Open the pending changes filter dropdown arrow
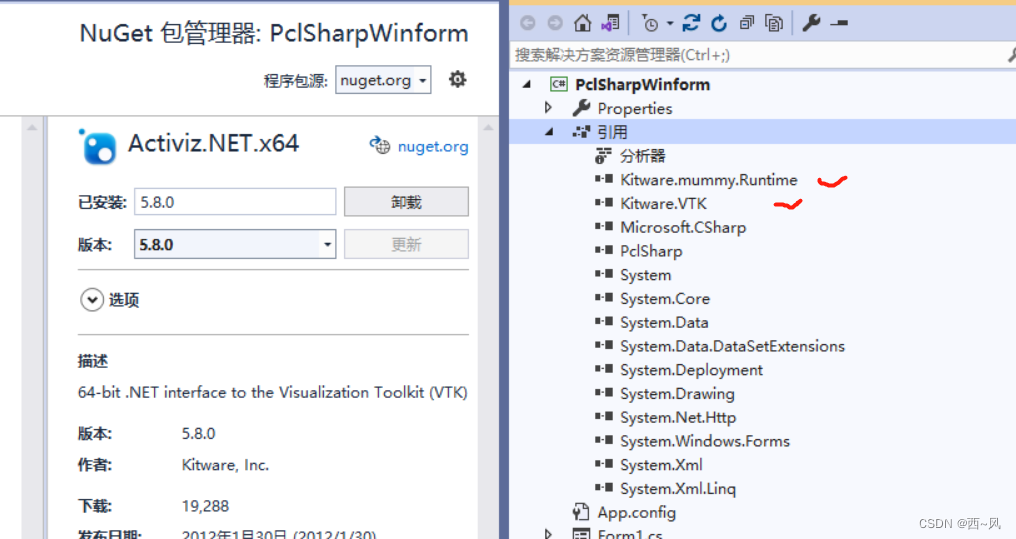The width and height of the screenshot is (1016, 539). tap(670, 23)
